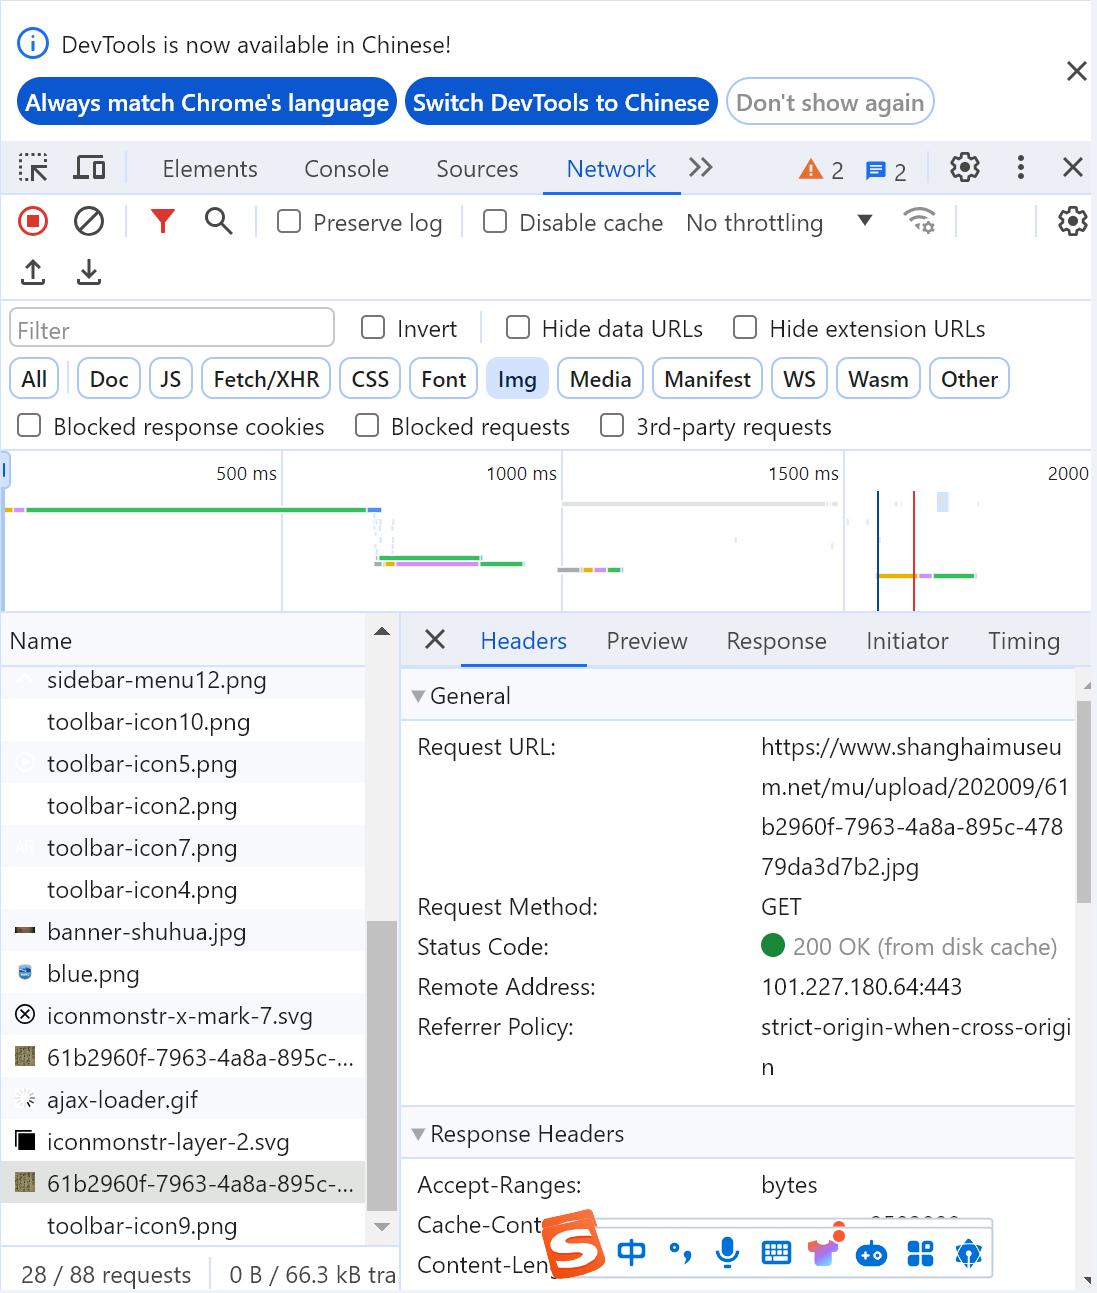Open the Preview tab for request

pyautogui.click(x=646, y=641)
